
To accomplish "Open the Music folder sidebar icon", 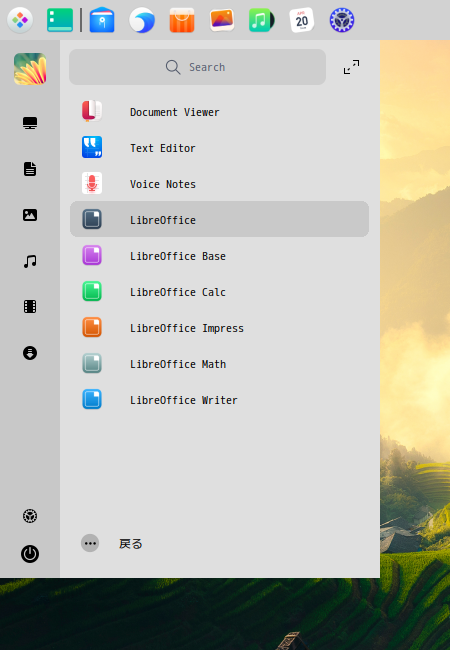I will click(30, 261).
